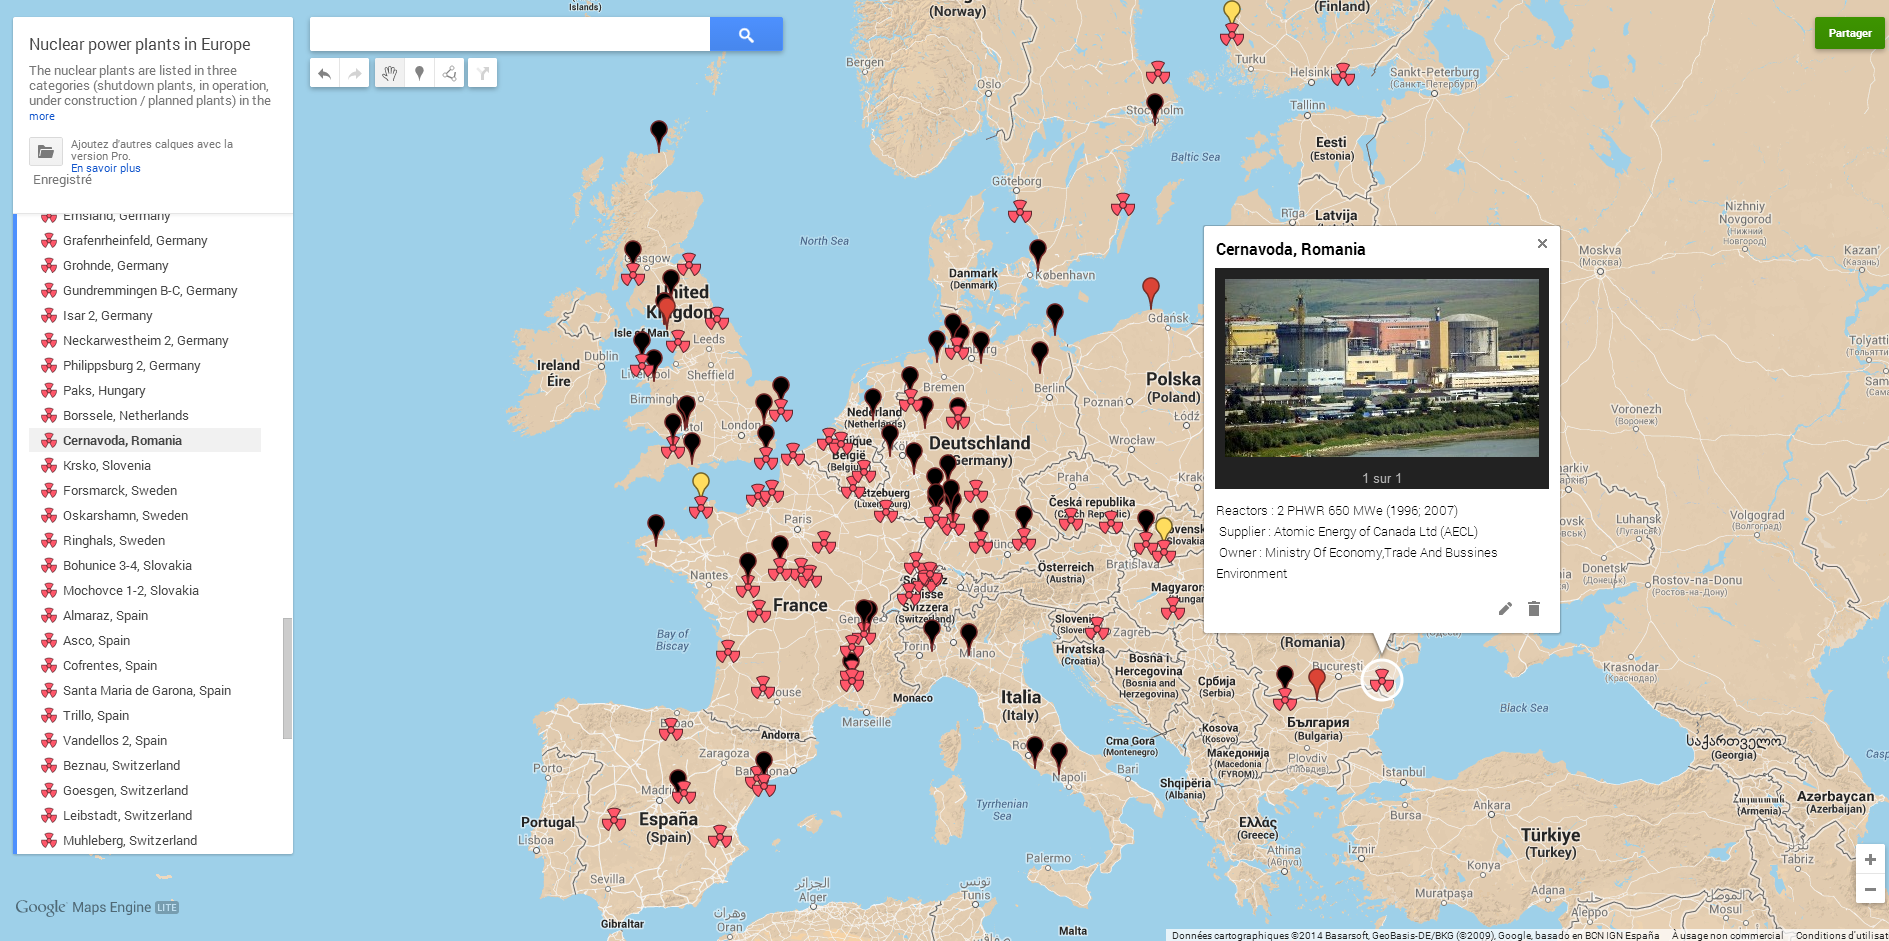1889x941 pixels.
Task: Open the folder icon in sidebar
Action: point(46,151)
